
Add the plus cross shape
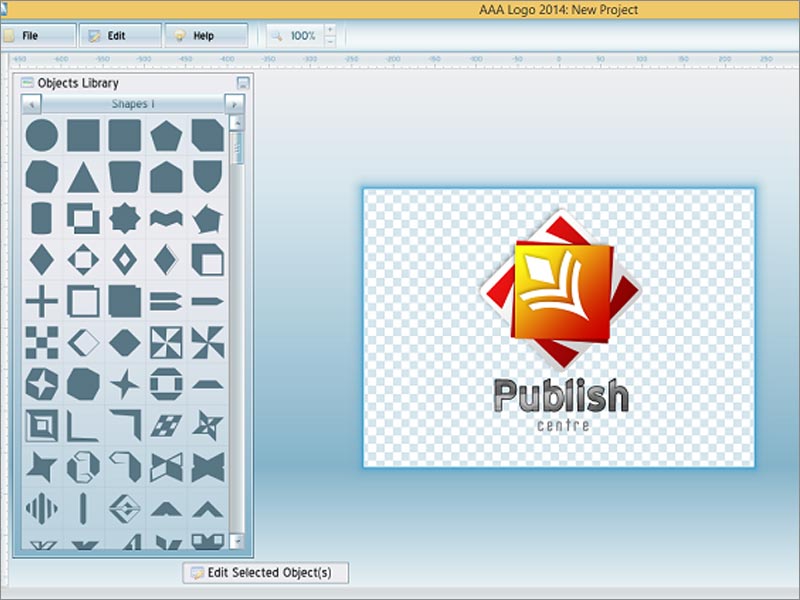tap(41, 300)
